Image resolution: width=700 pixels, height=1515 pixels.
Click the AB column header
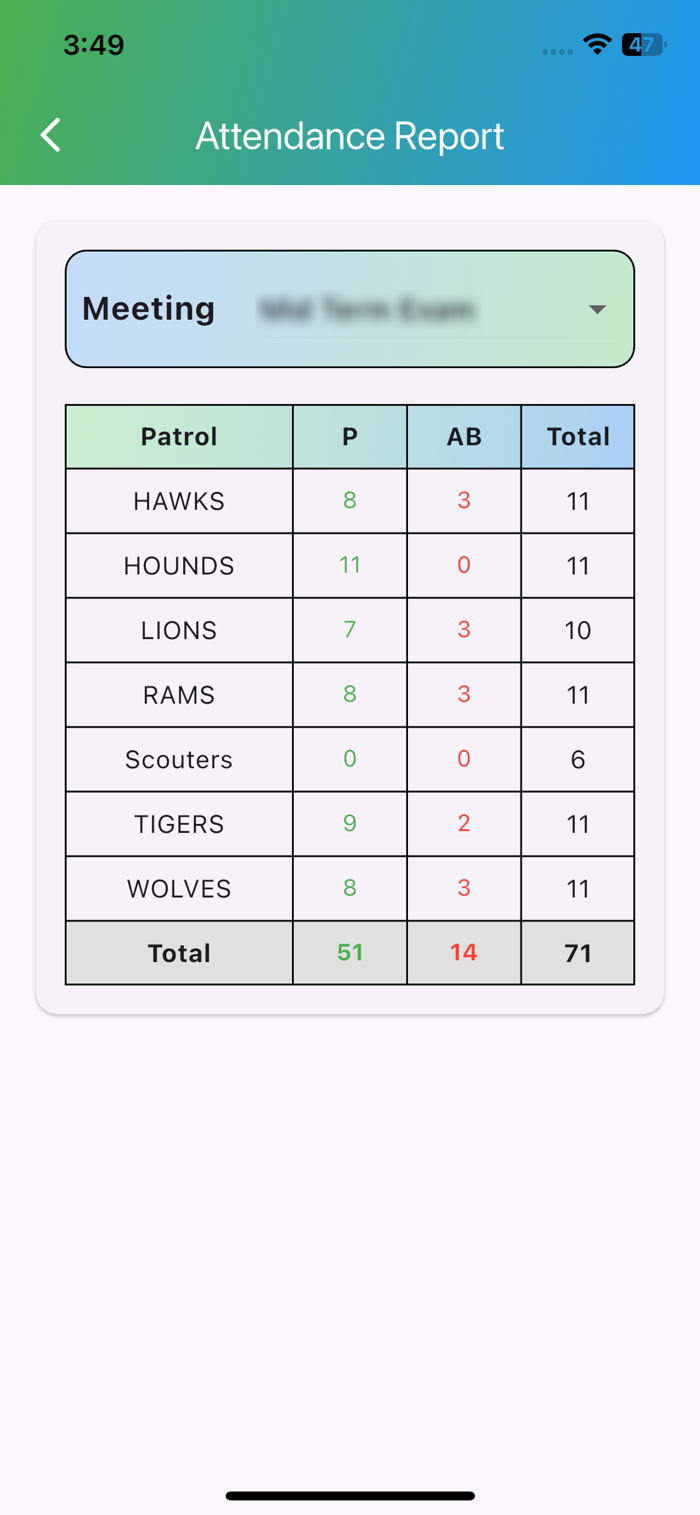[x=464, y=437]
